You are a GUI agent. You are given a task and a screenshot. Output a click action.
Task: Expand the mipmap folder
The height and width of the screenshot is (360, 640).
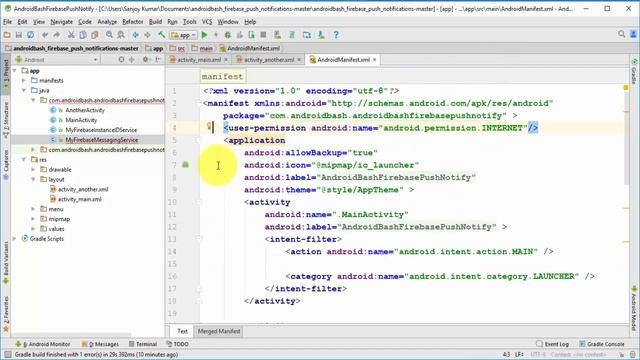(33, 219)
